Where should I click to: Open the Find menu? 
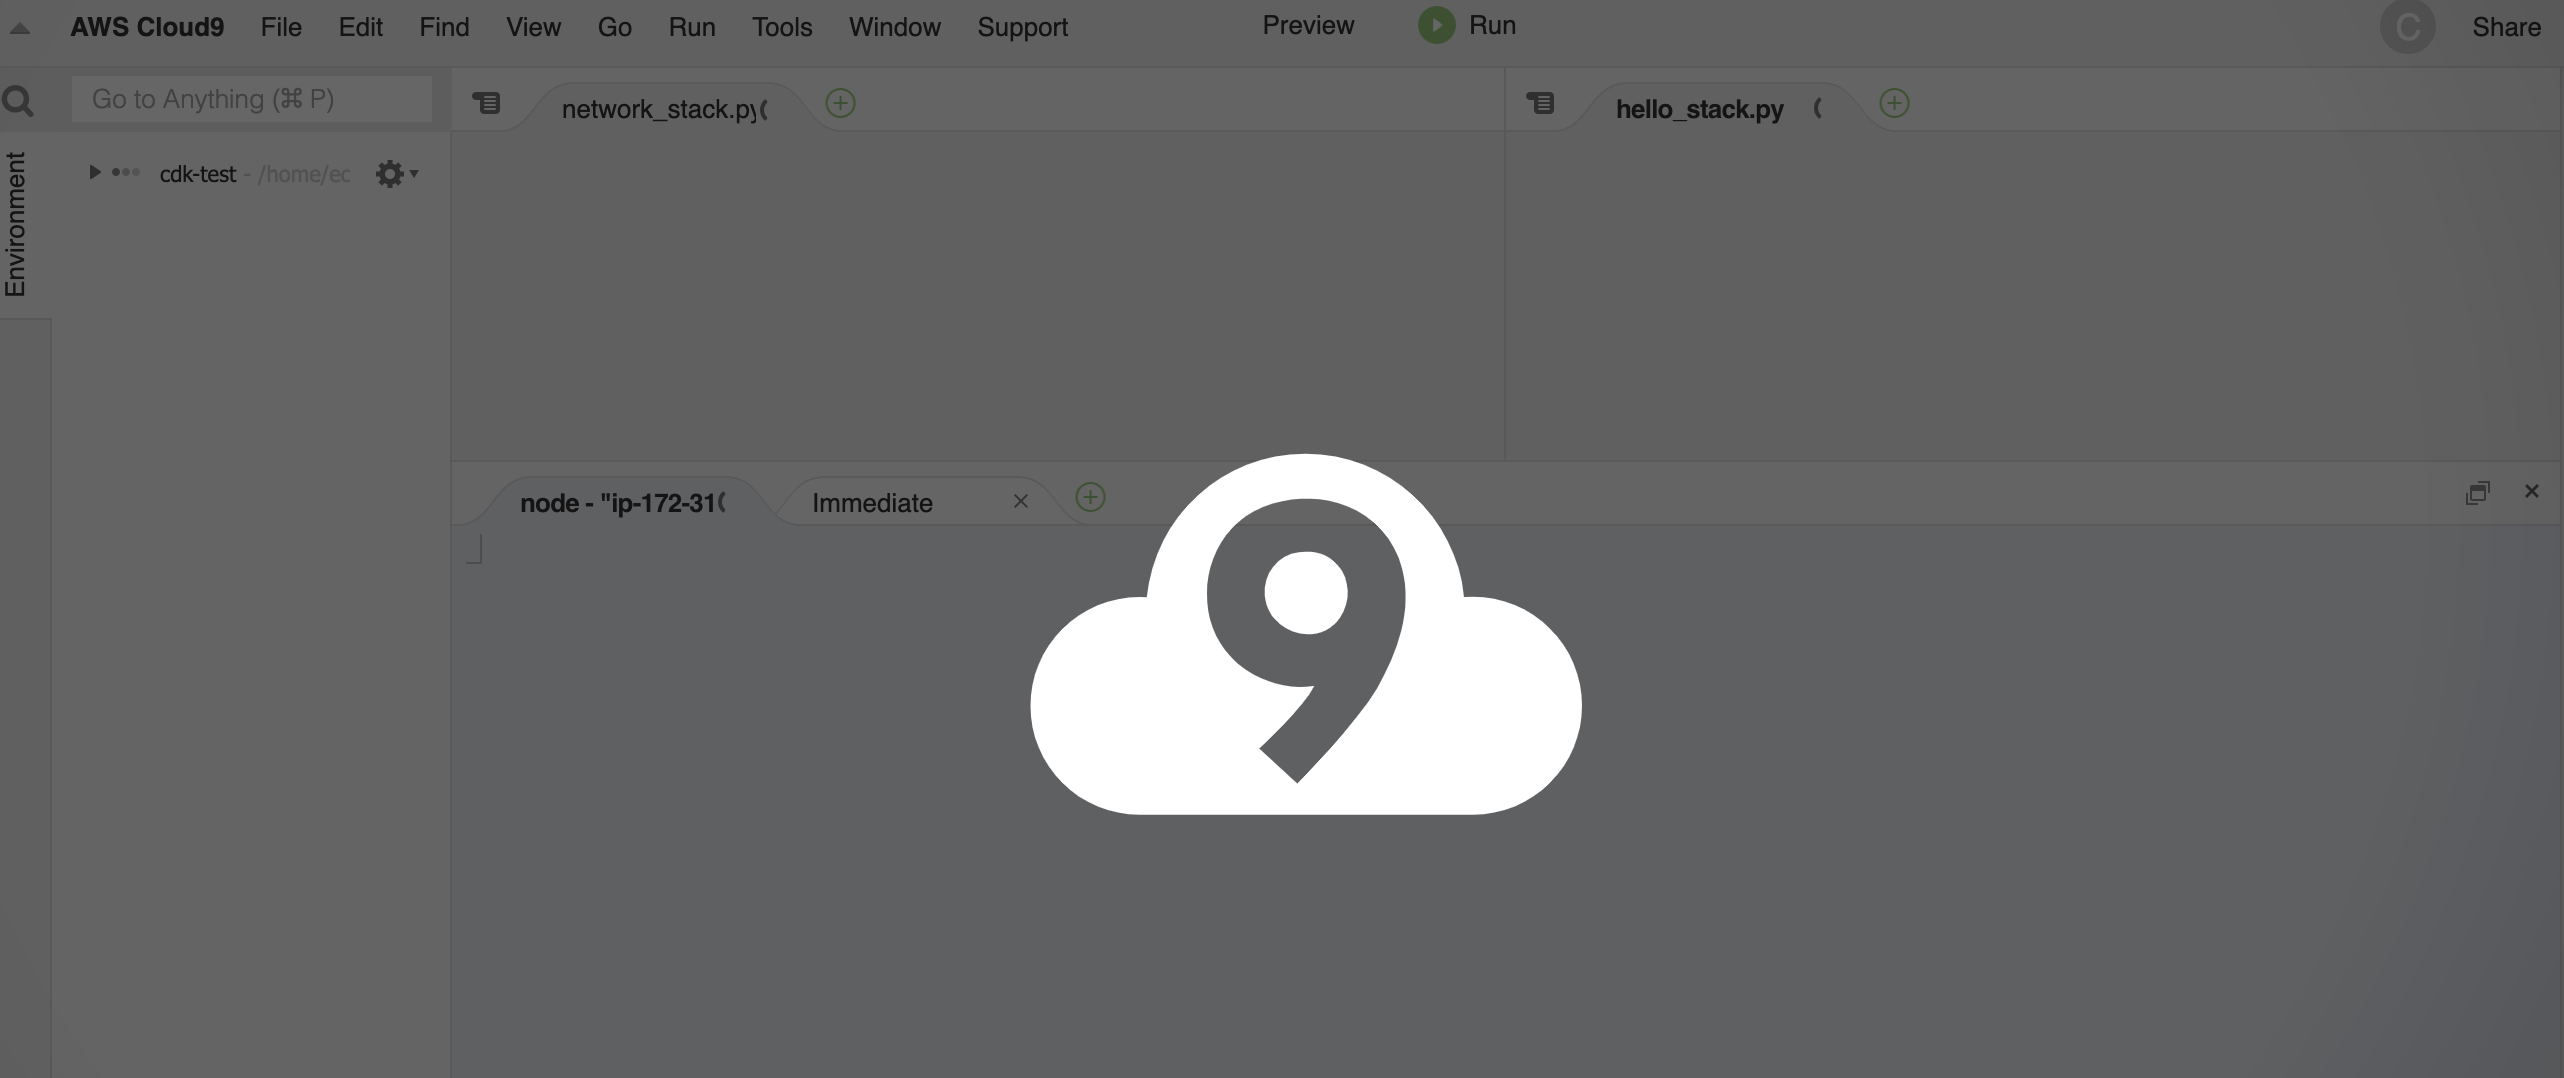pyautogui.click(x=444, y=27)
